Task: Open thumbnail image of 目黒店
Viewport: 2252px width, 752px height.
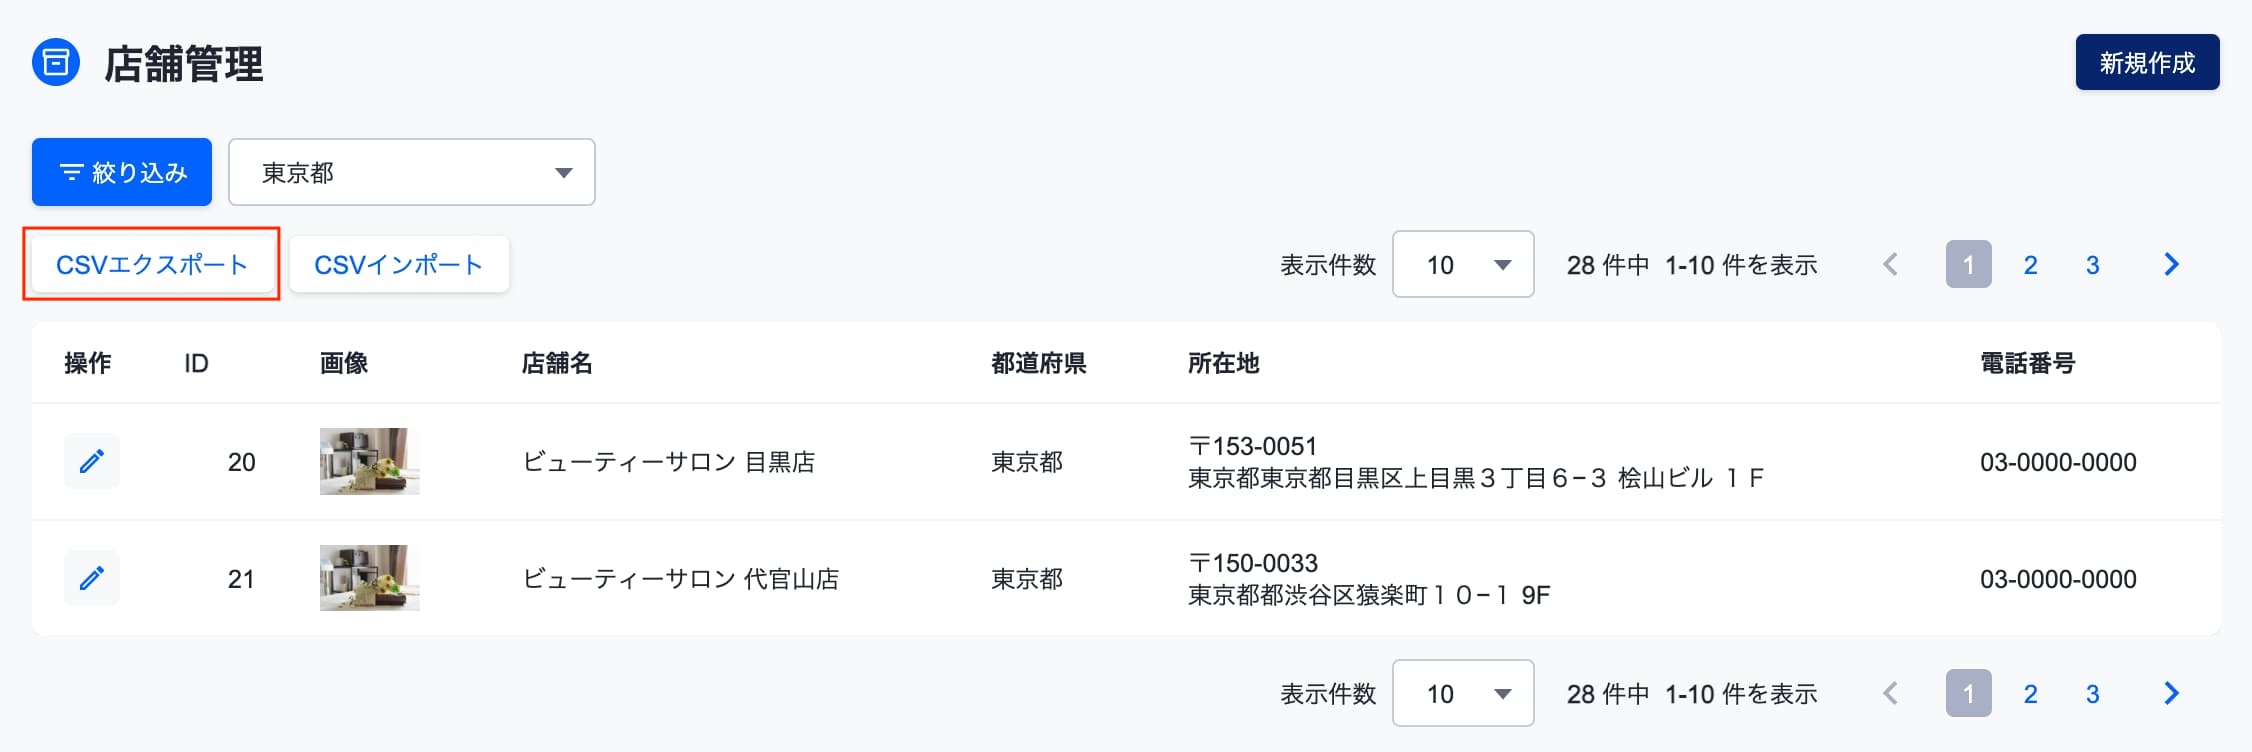Action: point(370,461)
